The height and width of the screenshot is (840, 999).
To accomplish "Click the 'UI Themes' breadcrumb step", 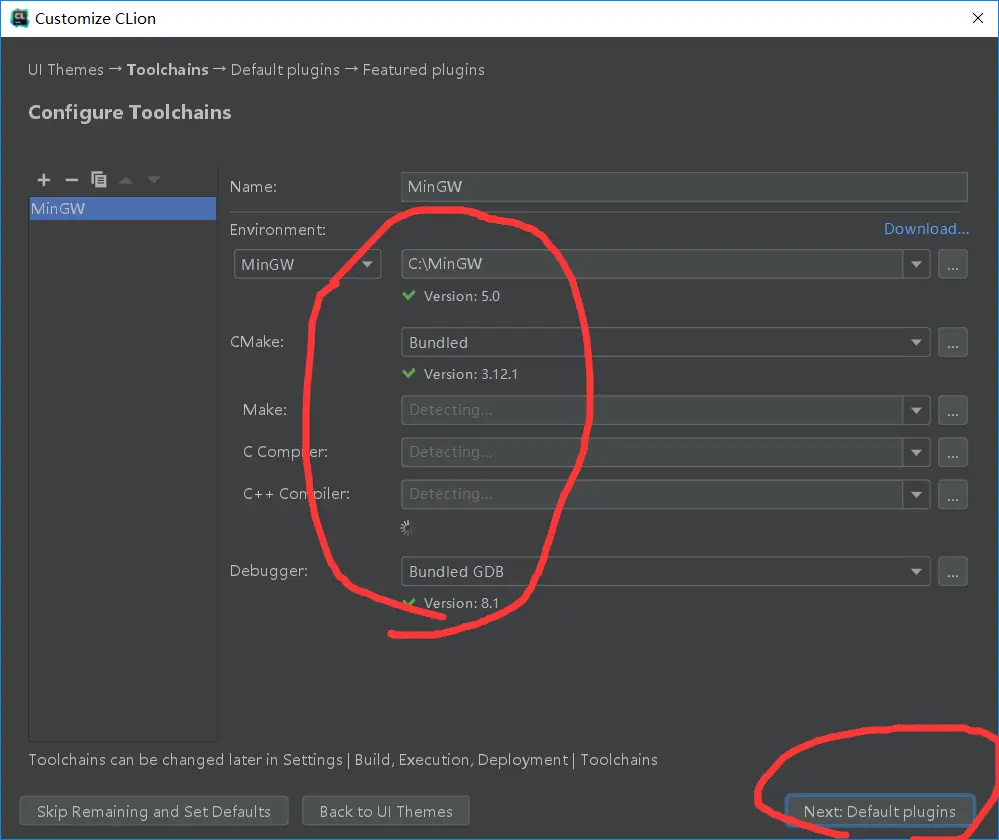I will click(x=66, y=69).
